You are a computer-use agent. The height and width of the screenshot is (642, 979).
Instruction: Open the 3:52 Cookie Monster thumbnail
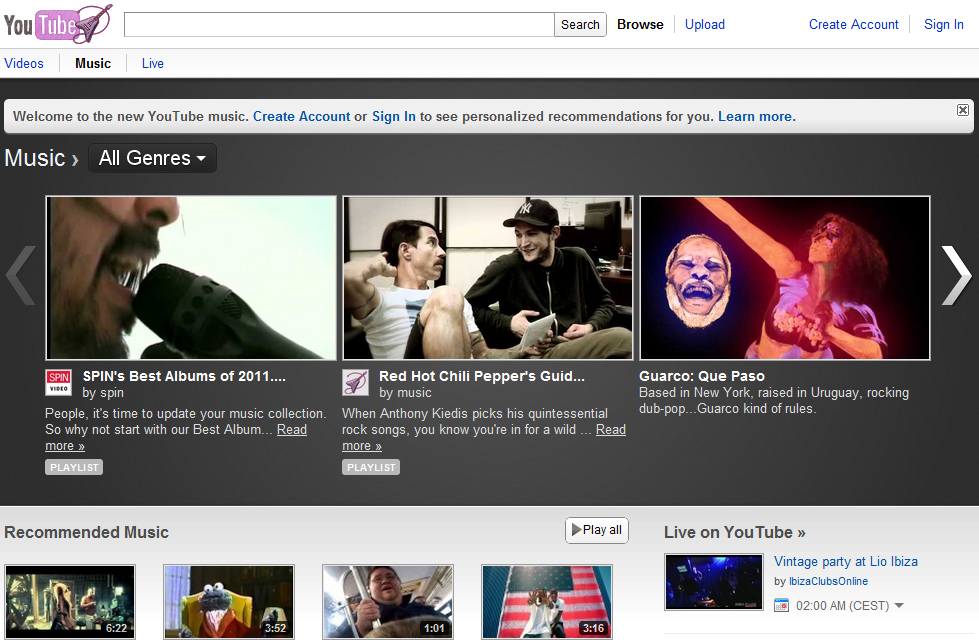point(229,602)
